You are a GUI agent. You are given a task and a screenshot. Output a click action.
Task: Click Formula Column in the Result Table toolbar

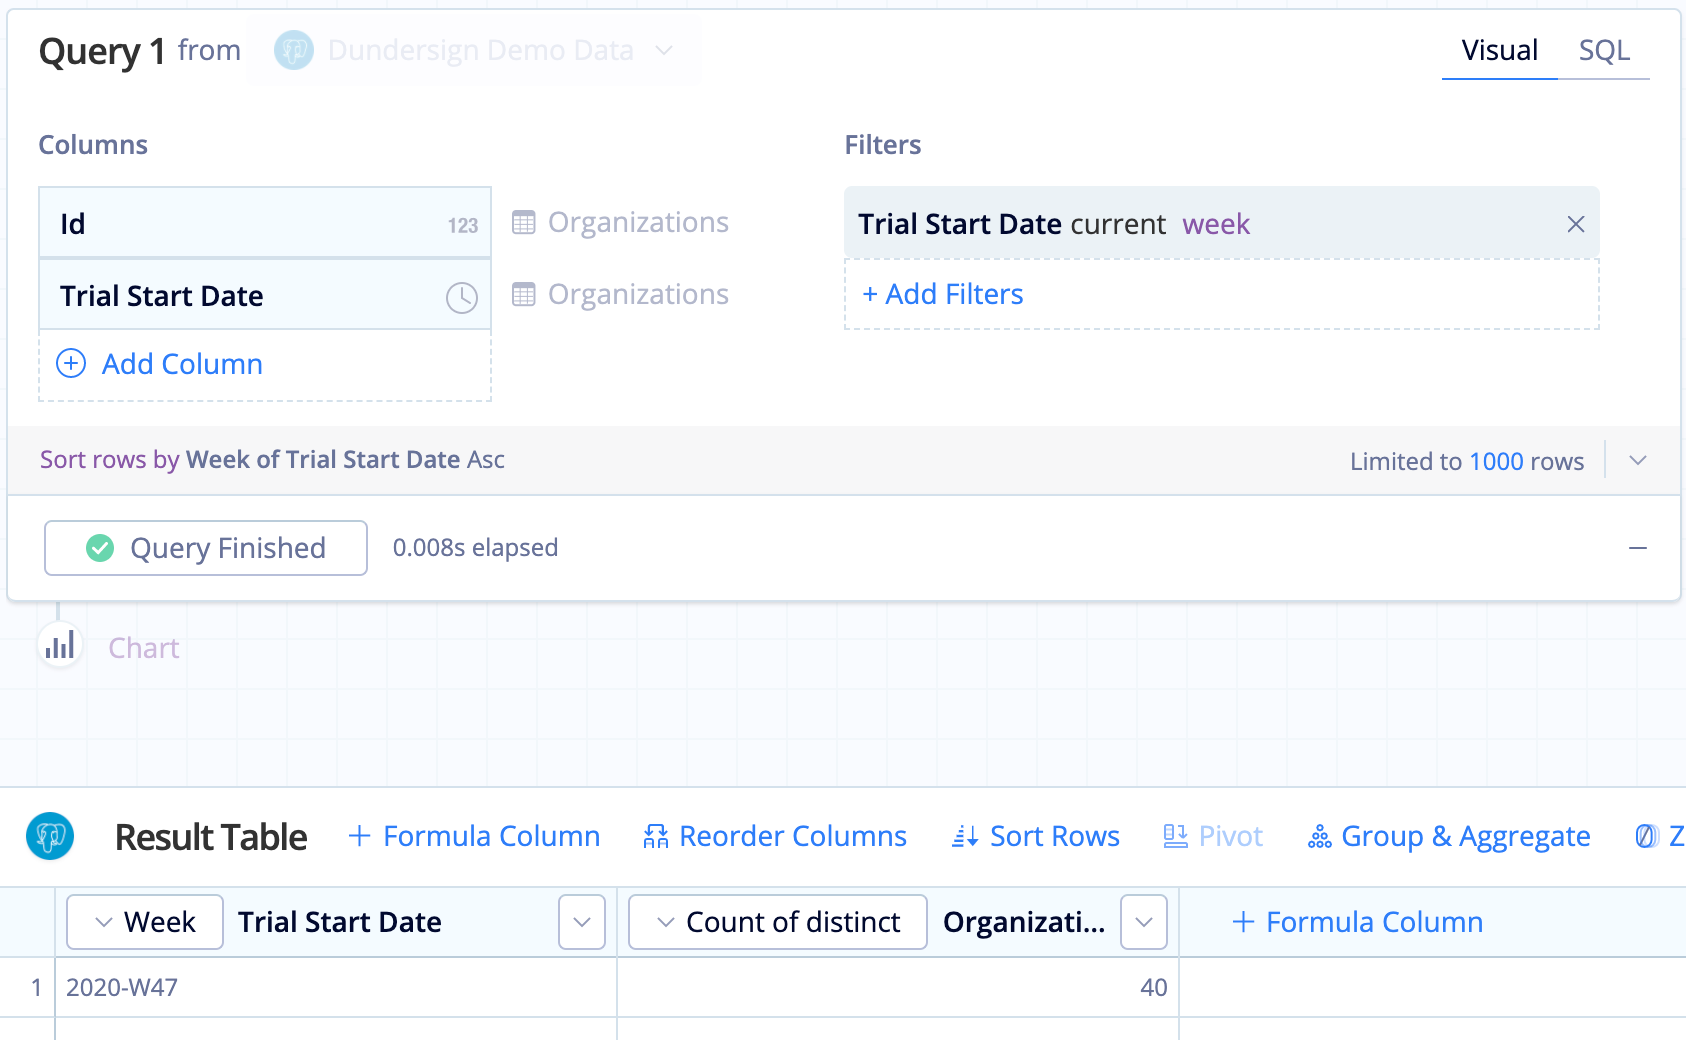(474, 836)
